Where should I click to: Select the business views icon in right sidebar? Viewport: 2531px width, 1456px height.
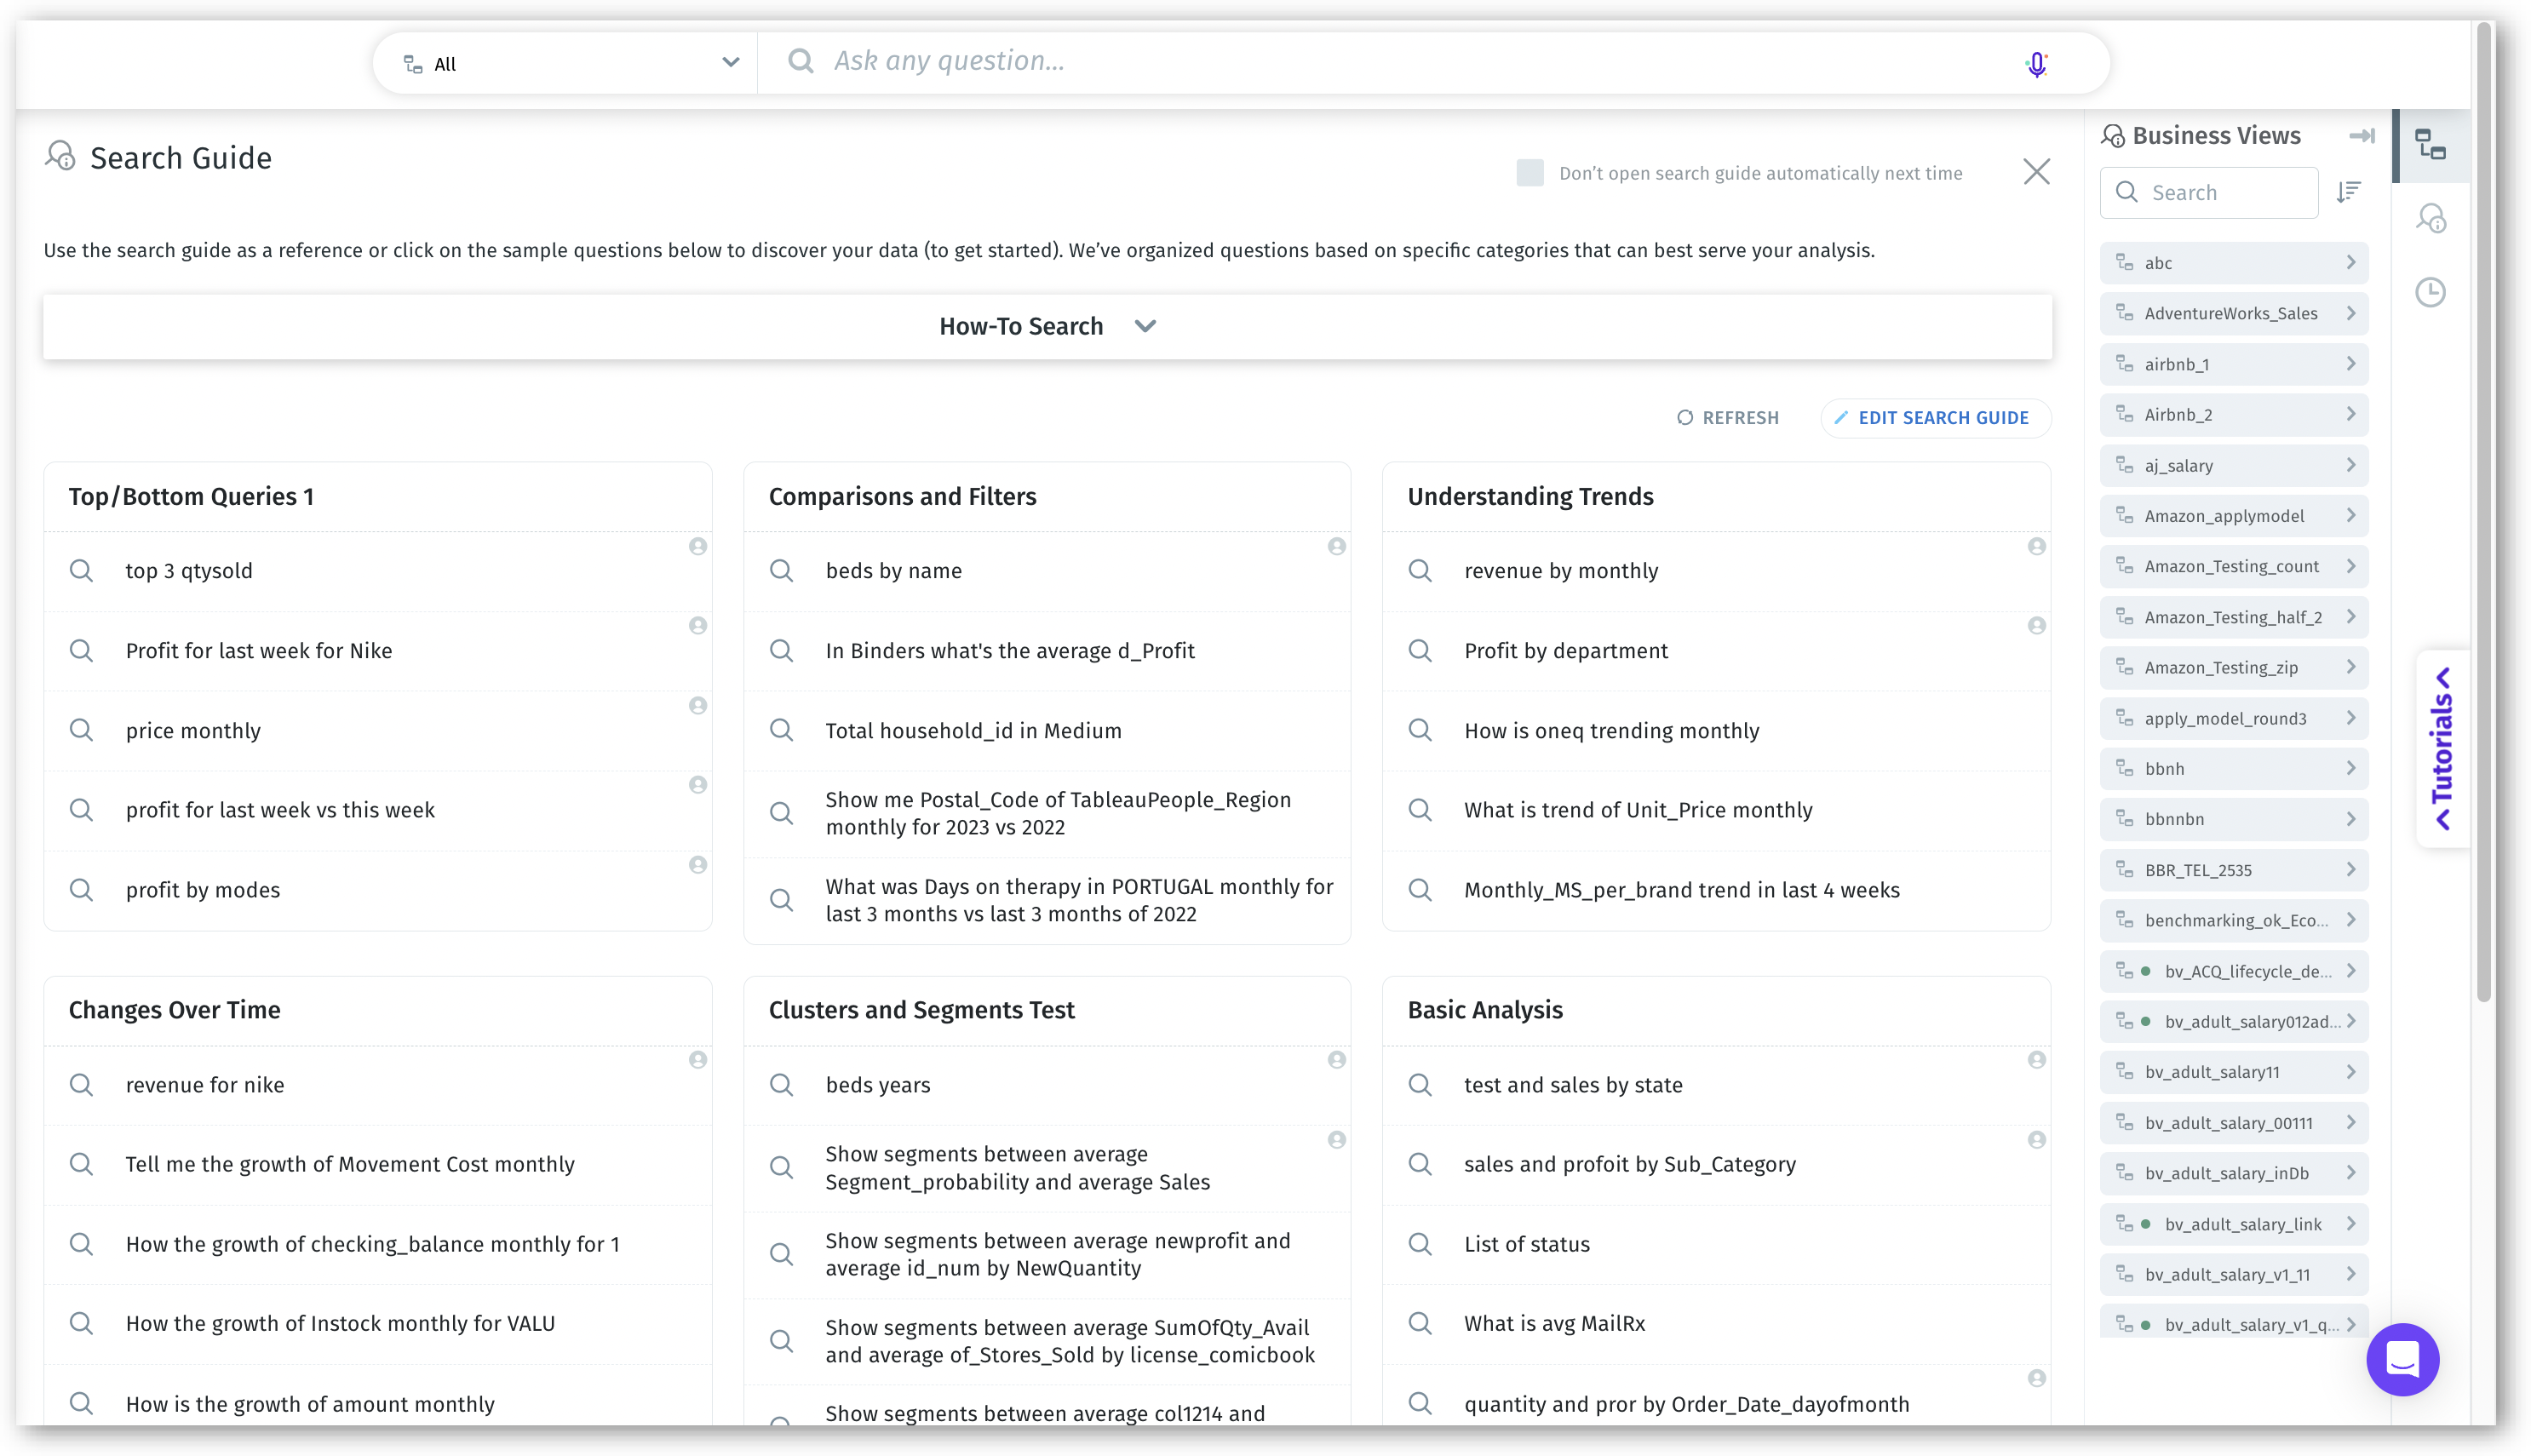[x=2430, y=145]
